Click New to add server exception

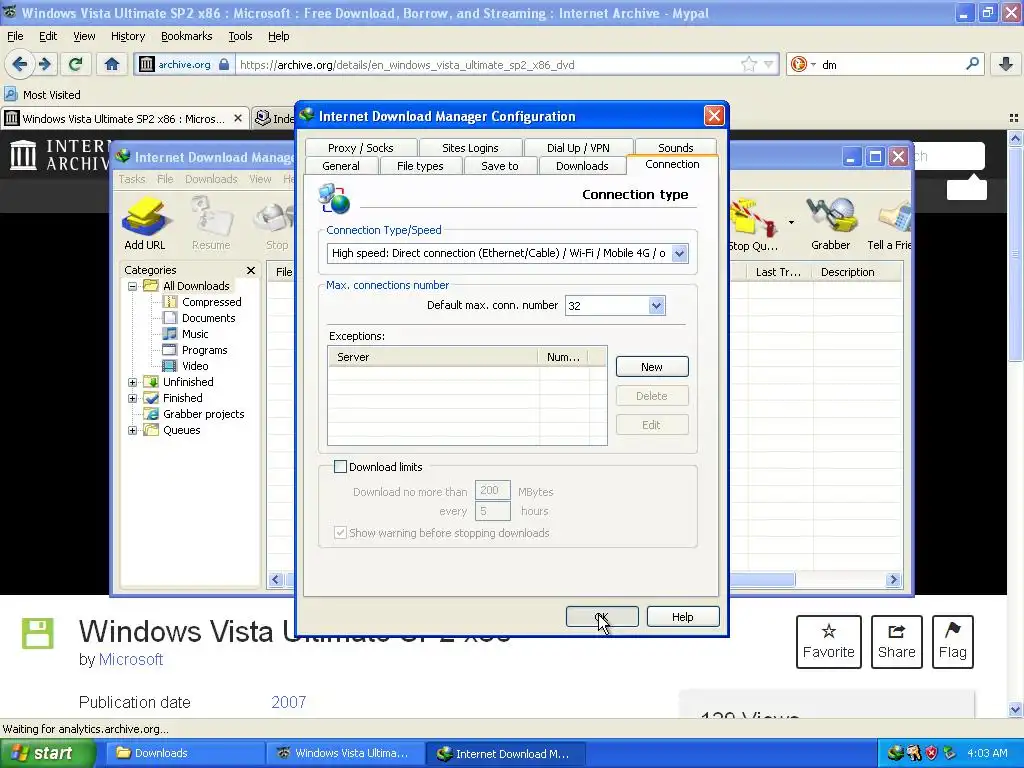pos(652,366)
